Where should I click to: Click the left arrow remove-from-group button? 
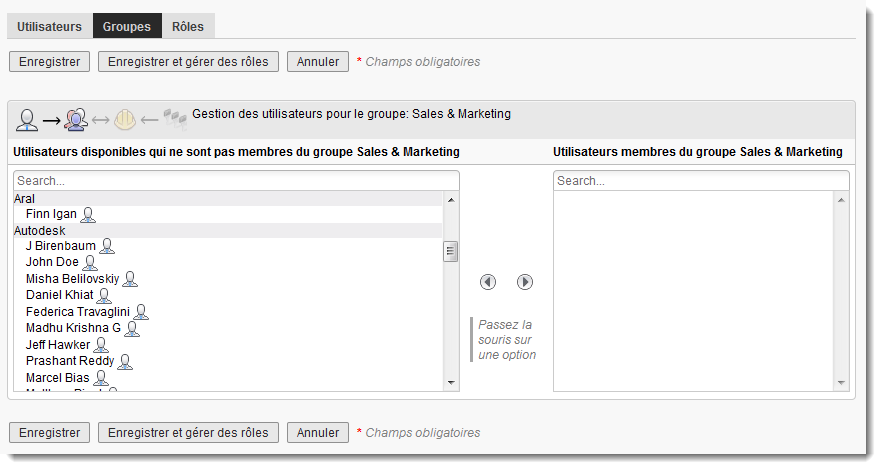pos(488,282)
